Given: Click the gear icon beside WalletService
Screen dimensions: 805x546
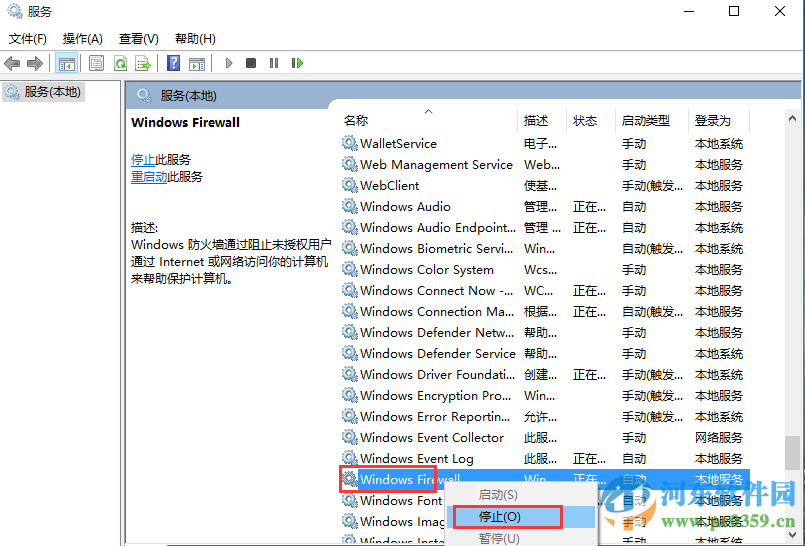Looking at the screenshot, I should pos(350,143).
